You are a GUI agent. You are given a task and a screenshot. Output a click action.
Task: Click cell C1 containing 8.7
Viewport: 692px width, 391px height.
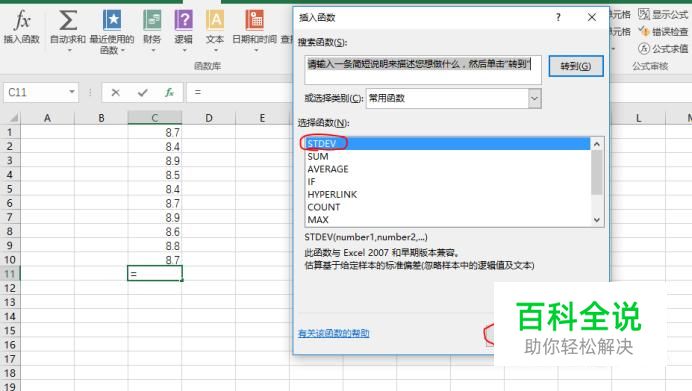pos(154,132)
